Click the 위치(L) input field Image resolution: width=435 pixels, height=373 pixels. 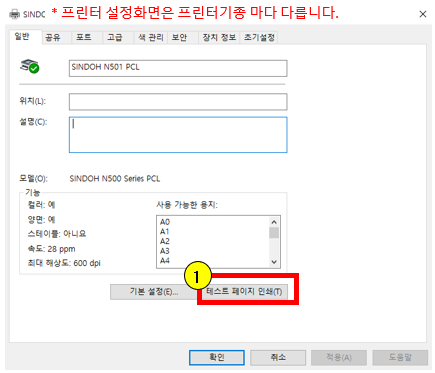178,102
